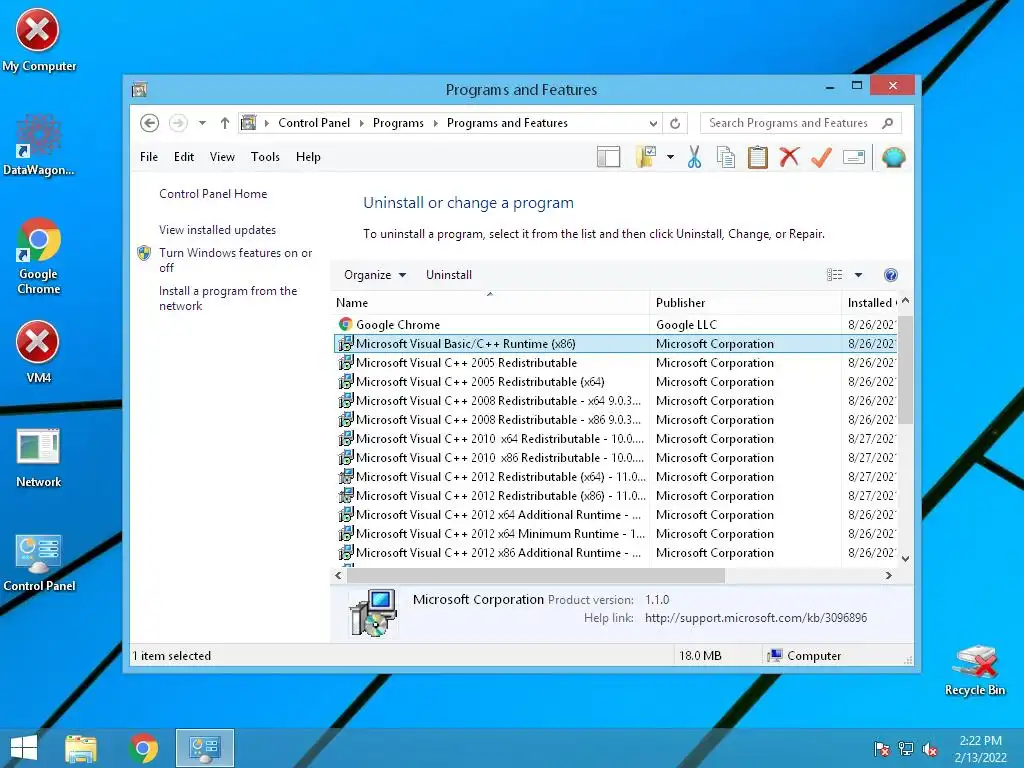Select Visual C++ 2012 x64 Minimum Runtime row

(x=615, y=534)
